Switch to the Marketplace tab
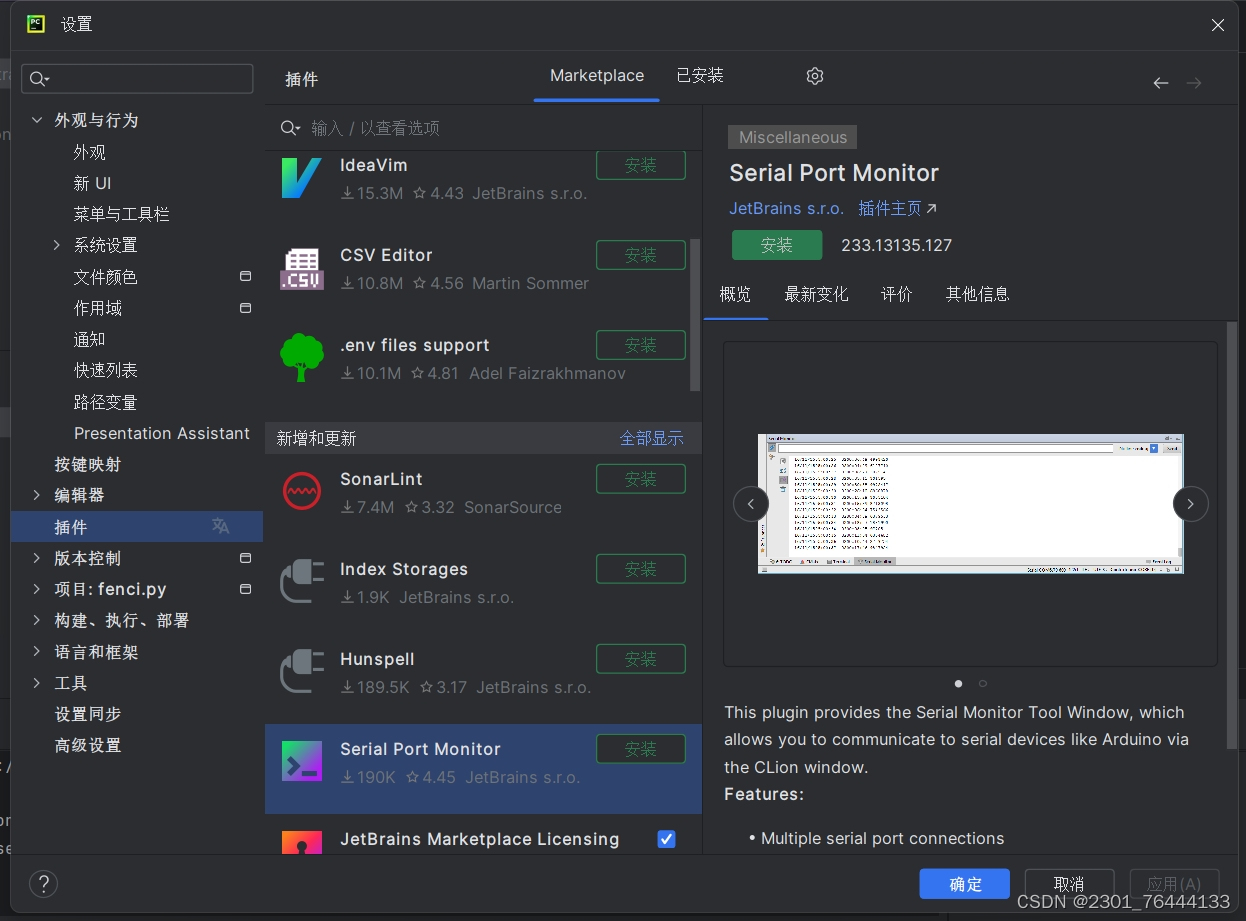Viewport: 1246px width, 921px height. 597,76
